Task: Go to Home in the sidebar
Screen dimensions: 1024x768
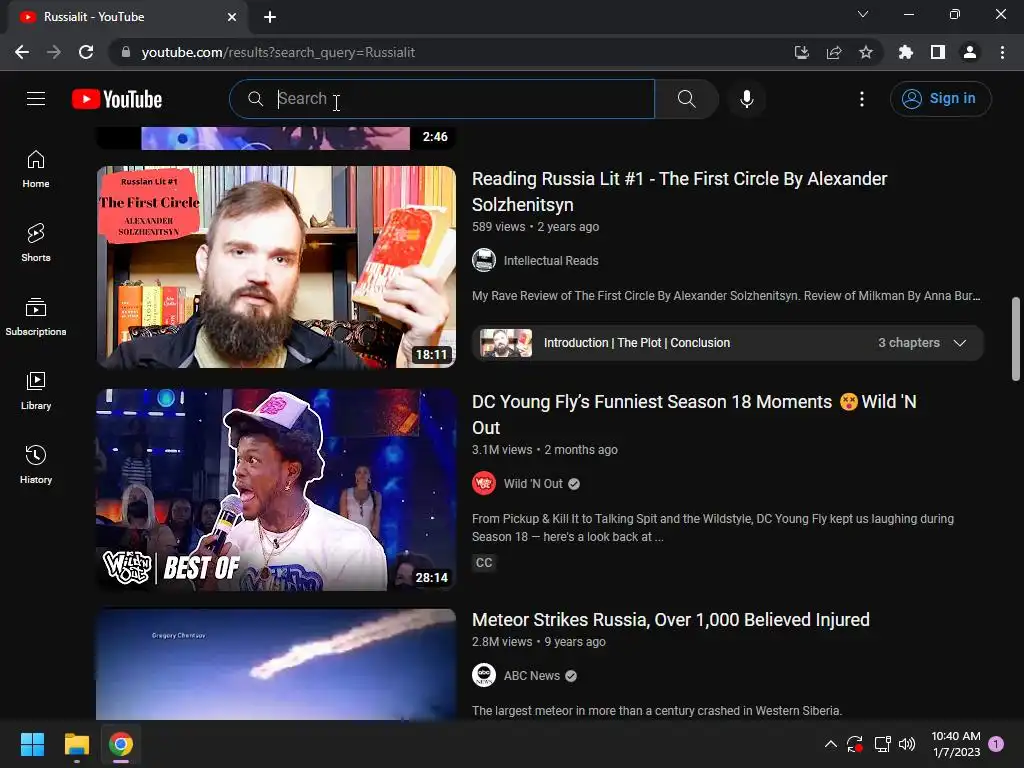Action: [x=36, y=169]
